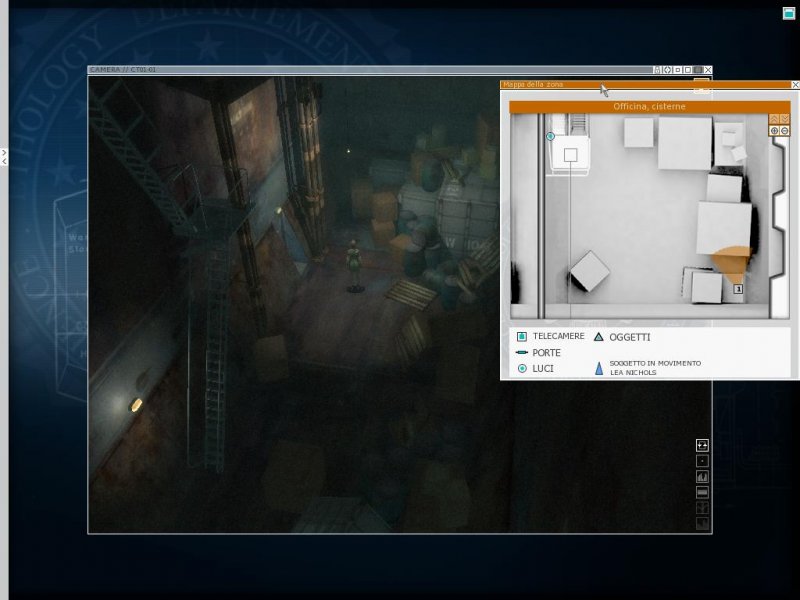Toggle the TELECAMERE legend marker
The height and width of the screenshot is (600, 800).
(521, 337)
